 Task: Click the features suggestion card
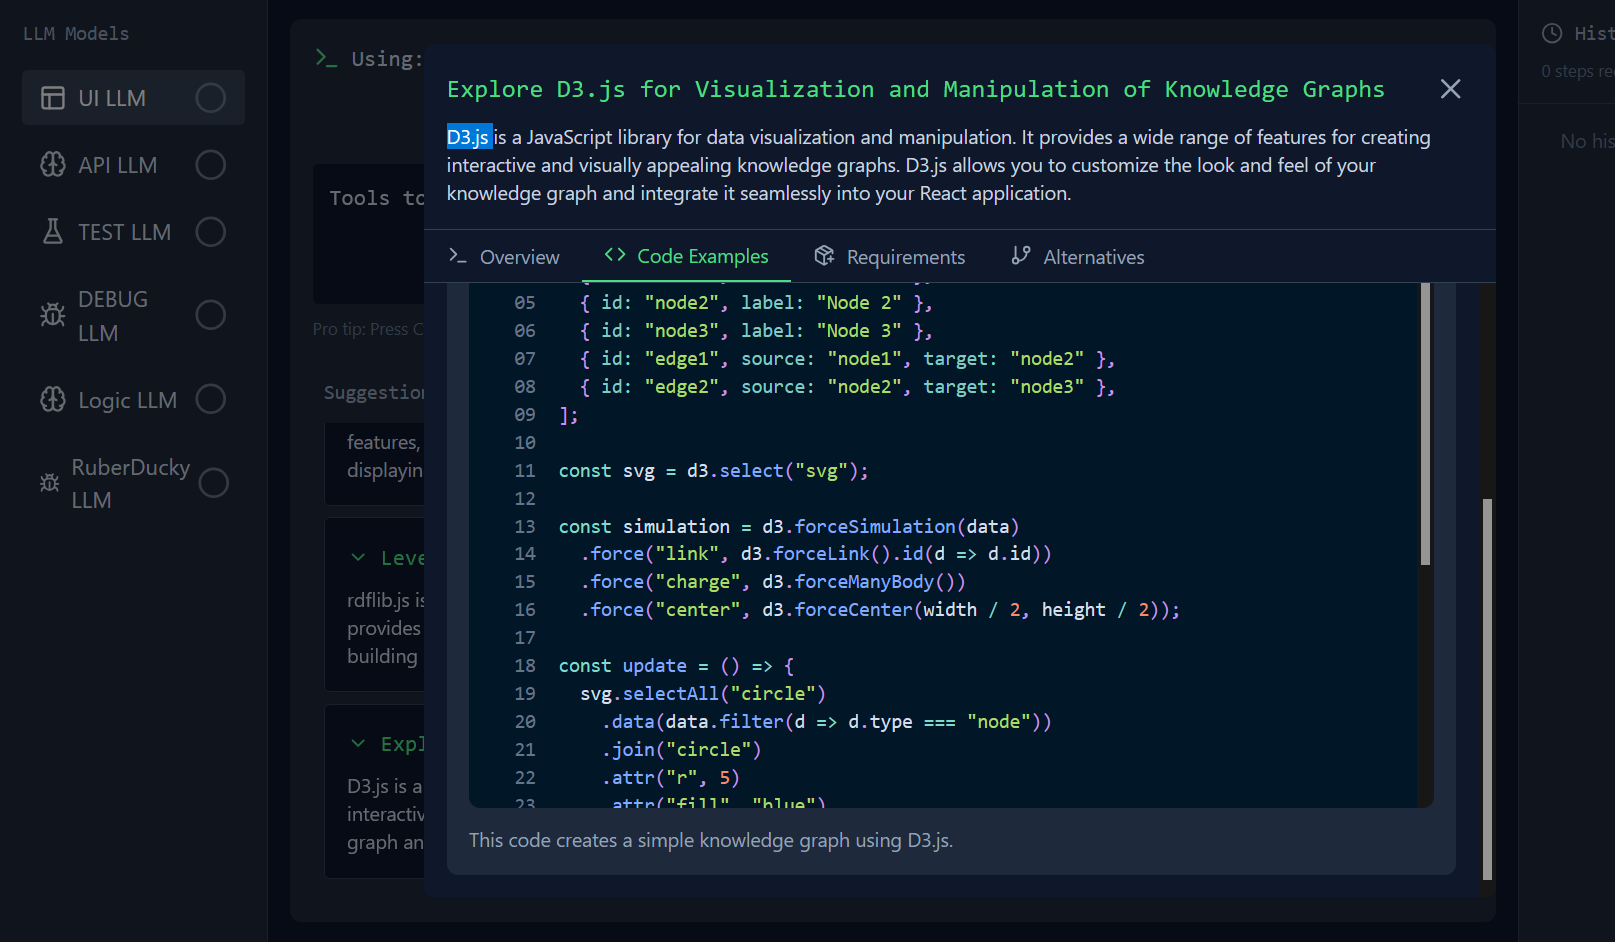375,463
